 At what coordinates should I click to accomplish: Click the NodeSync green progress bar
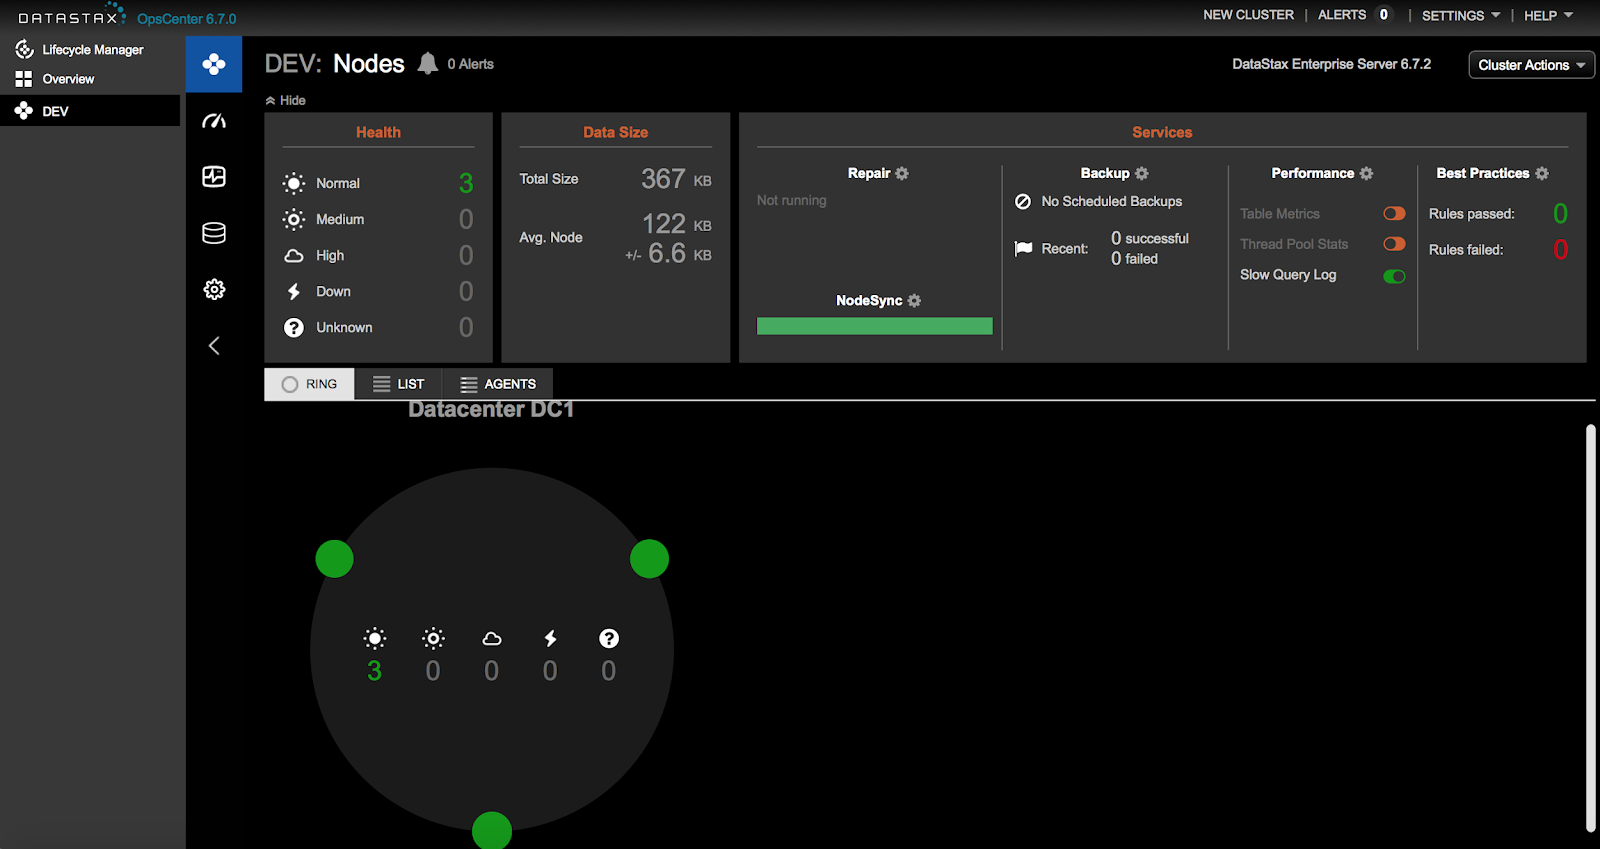pyautogui.click(x=875, y=326)
